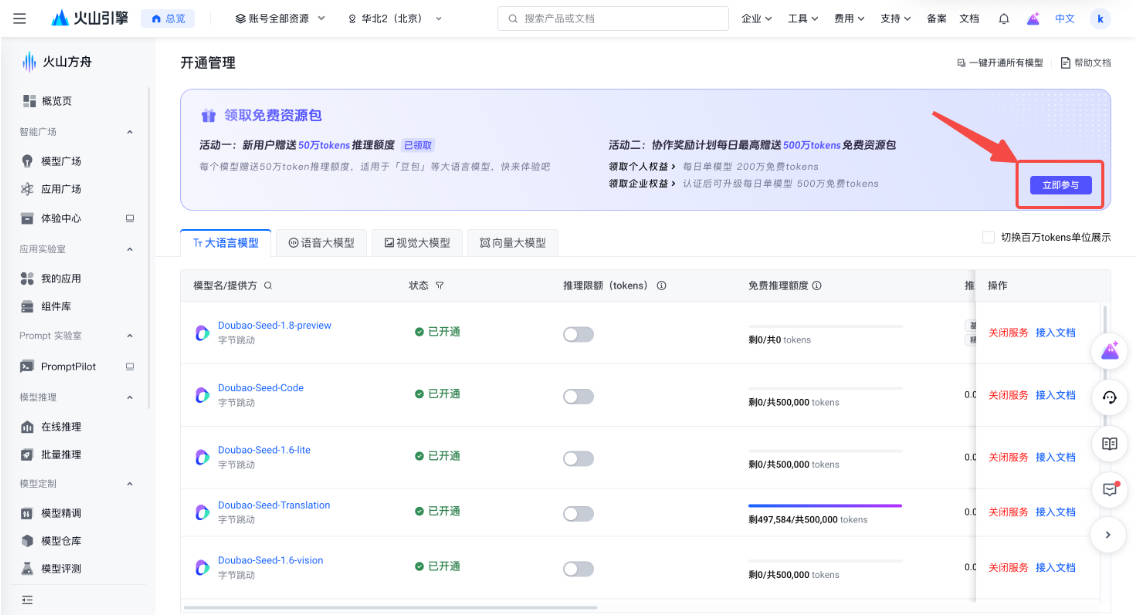Click 关闭服务 for Doubao-Seed-Code
The width and height of the screenshot is (1136, 616).
coord(1008,395)
